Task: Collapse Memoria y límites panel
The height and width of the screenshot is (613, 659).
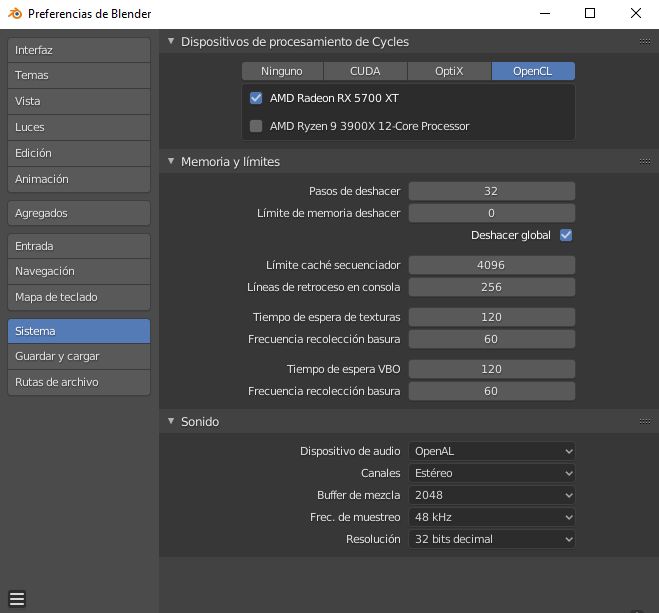Action: click(171, 161)
